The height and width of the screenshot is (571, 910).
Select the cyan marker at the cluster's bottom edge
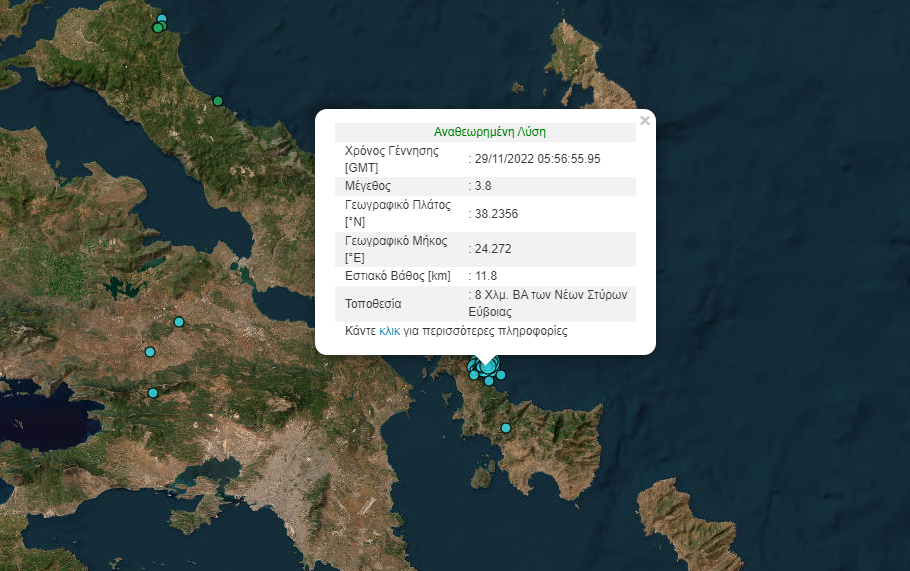[x=489, y=381]
